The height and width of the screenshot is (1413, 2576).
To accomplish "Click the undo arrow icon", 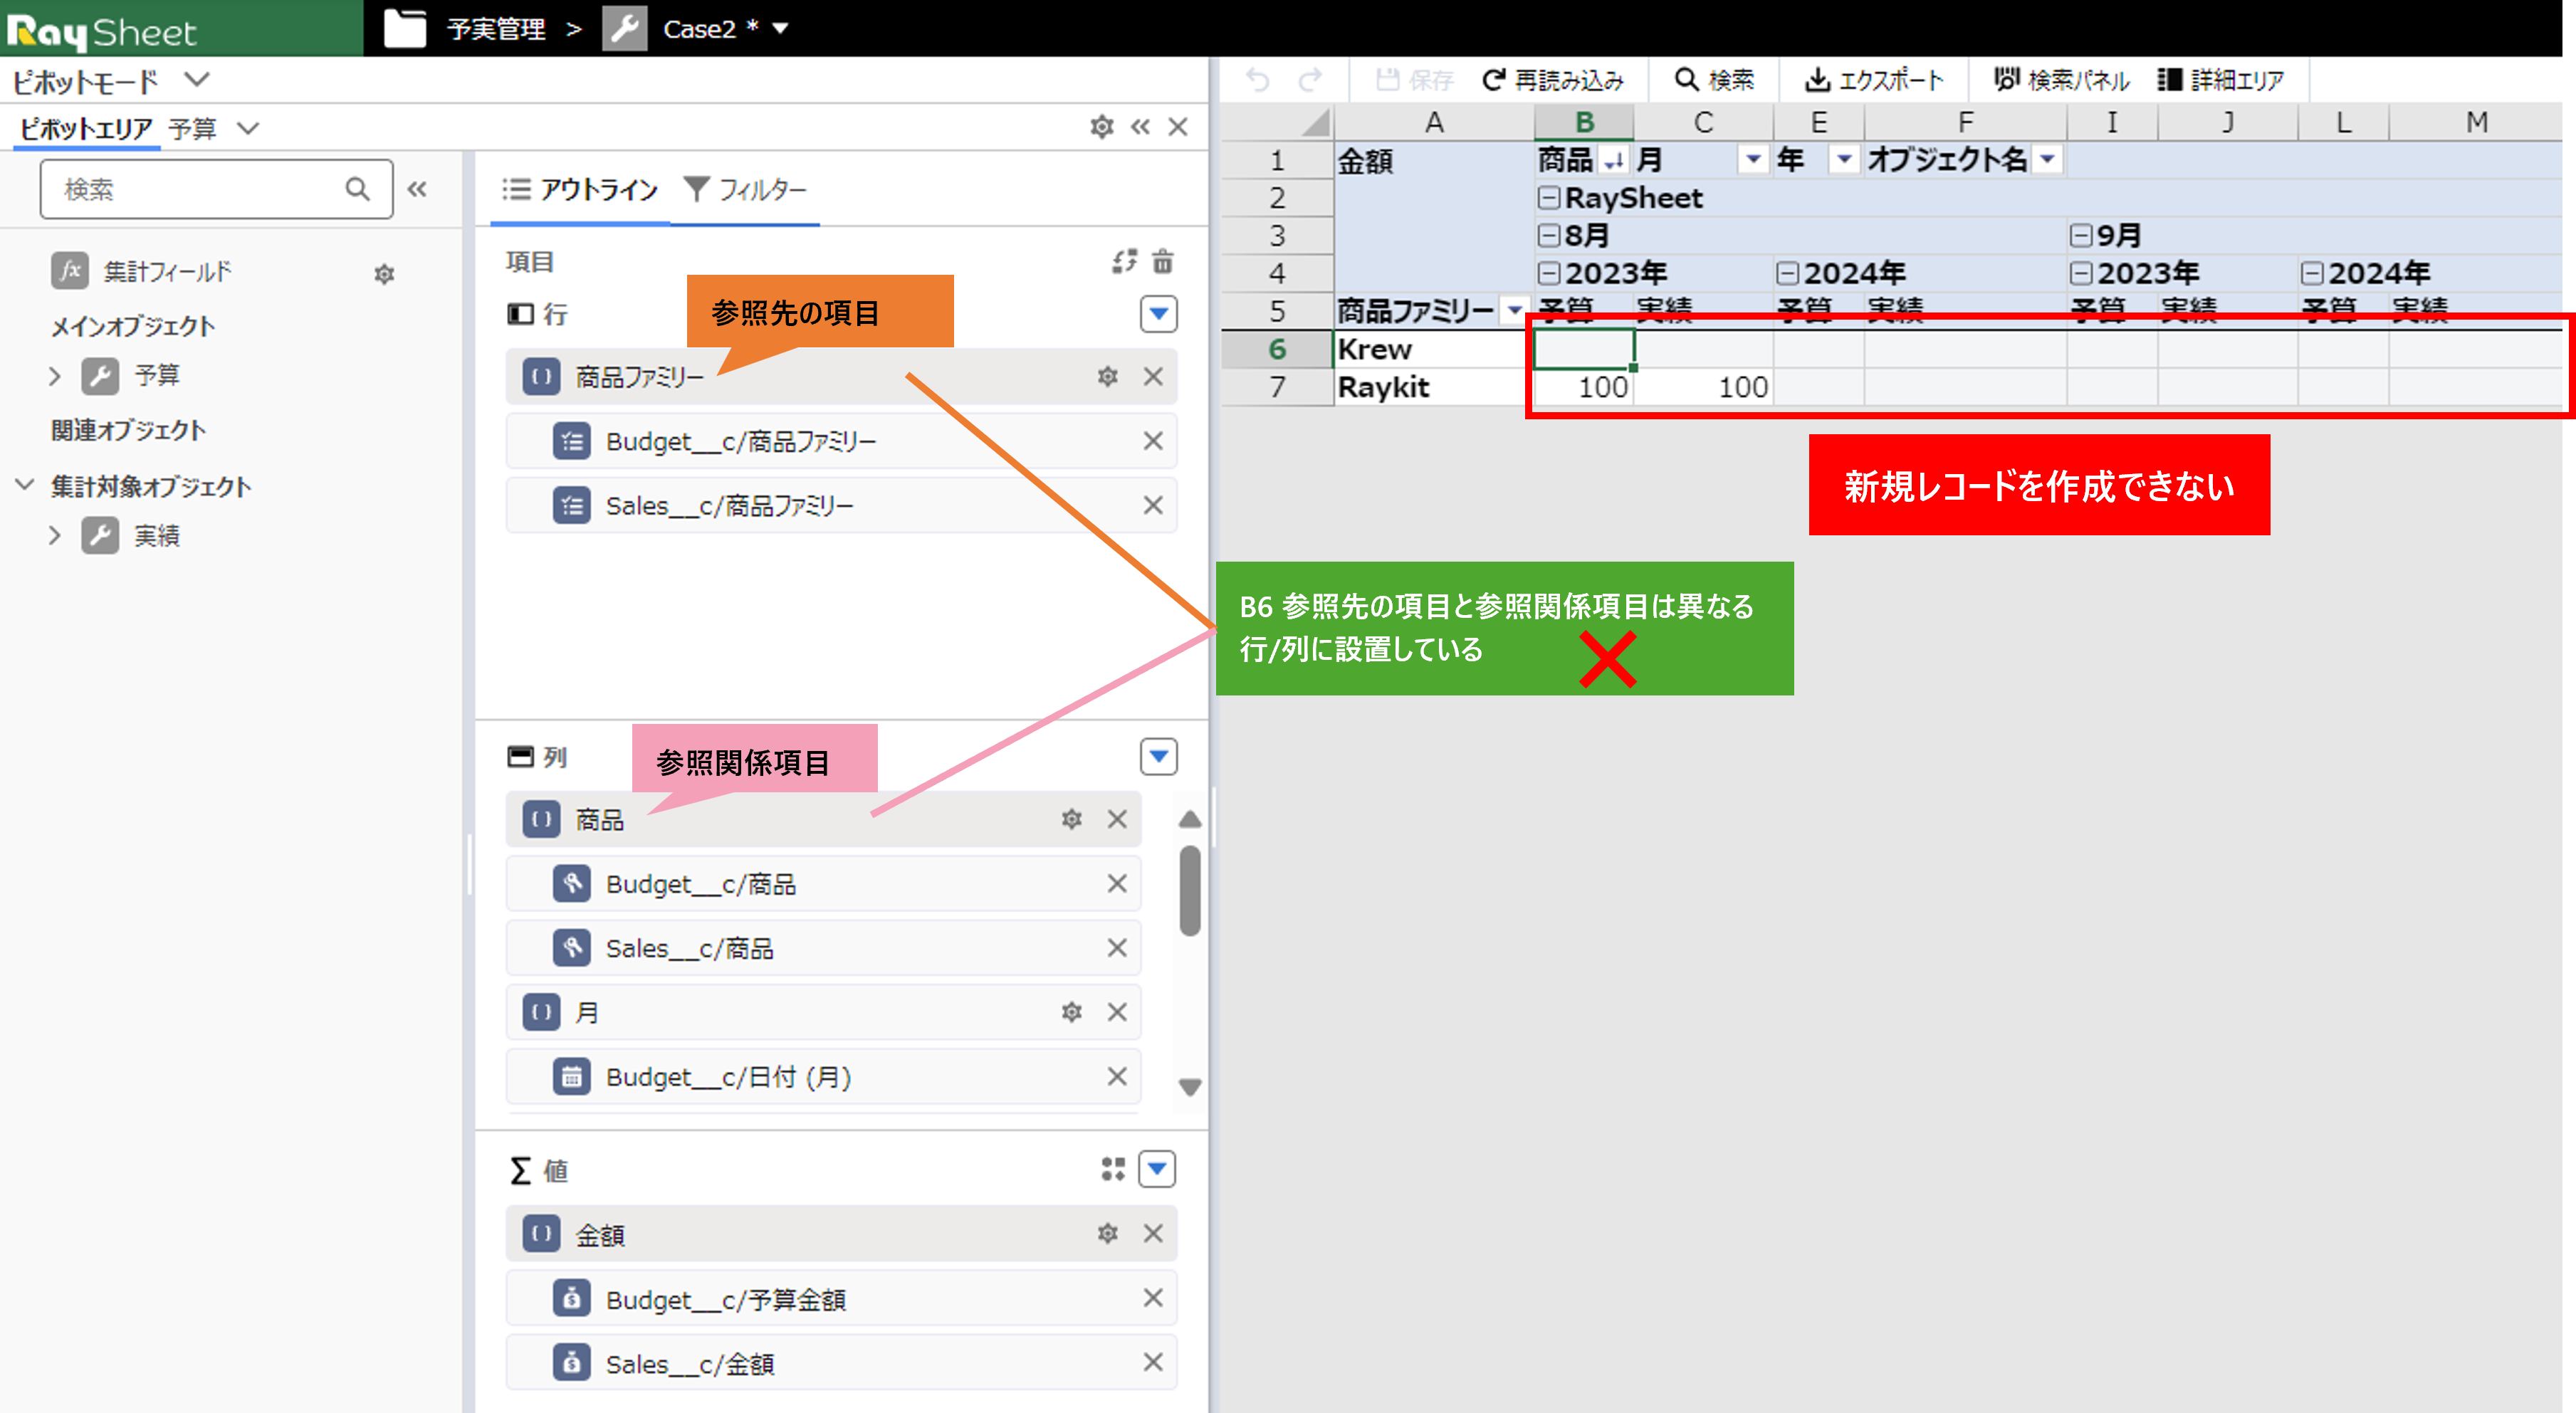I will click(1258, 79).
